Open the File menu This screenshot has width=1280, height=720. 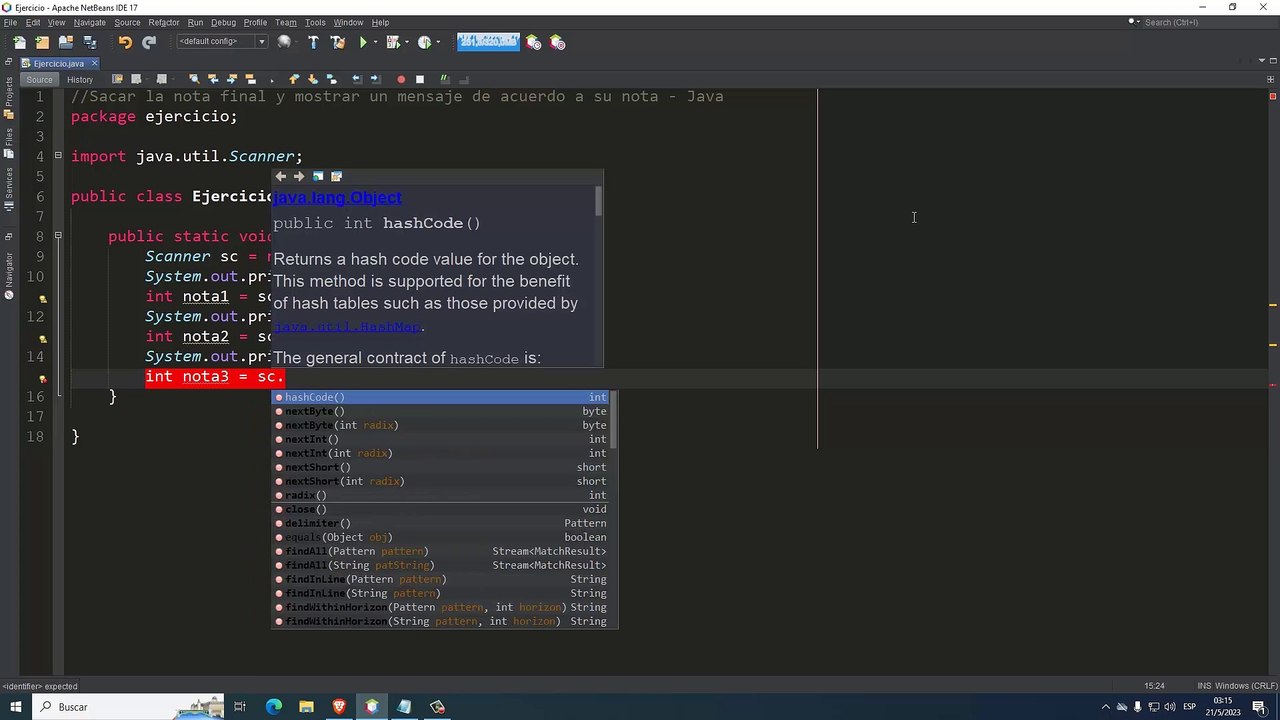pyautogui.click(x=10, y=22)
